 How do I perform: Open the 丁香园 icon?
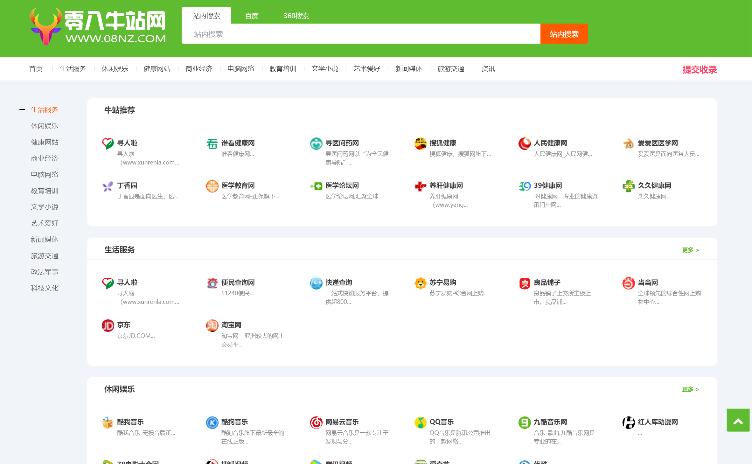coord(107,186)
